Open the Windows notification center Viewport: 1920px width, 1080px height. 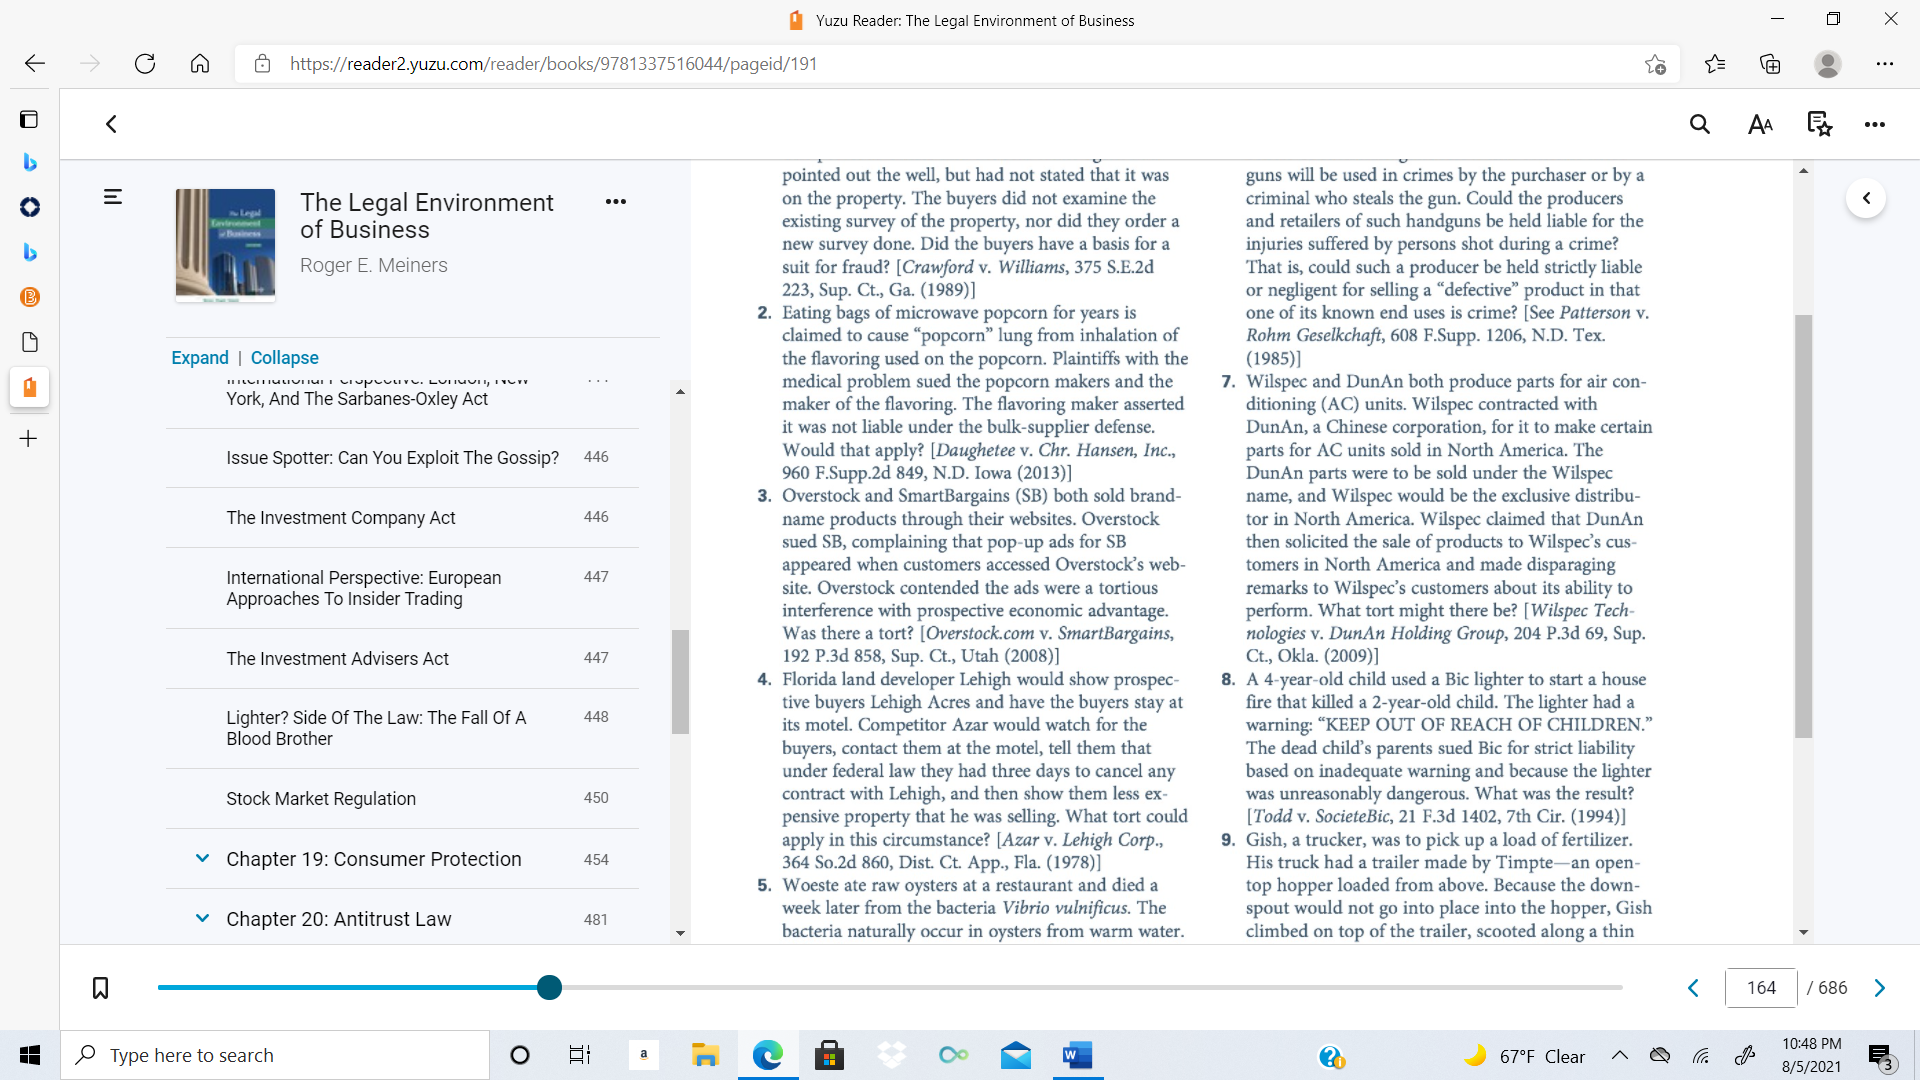tap(1881, 1056)
